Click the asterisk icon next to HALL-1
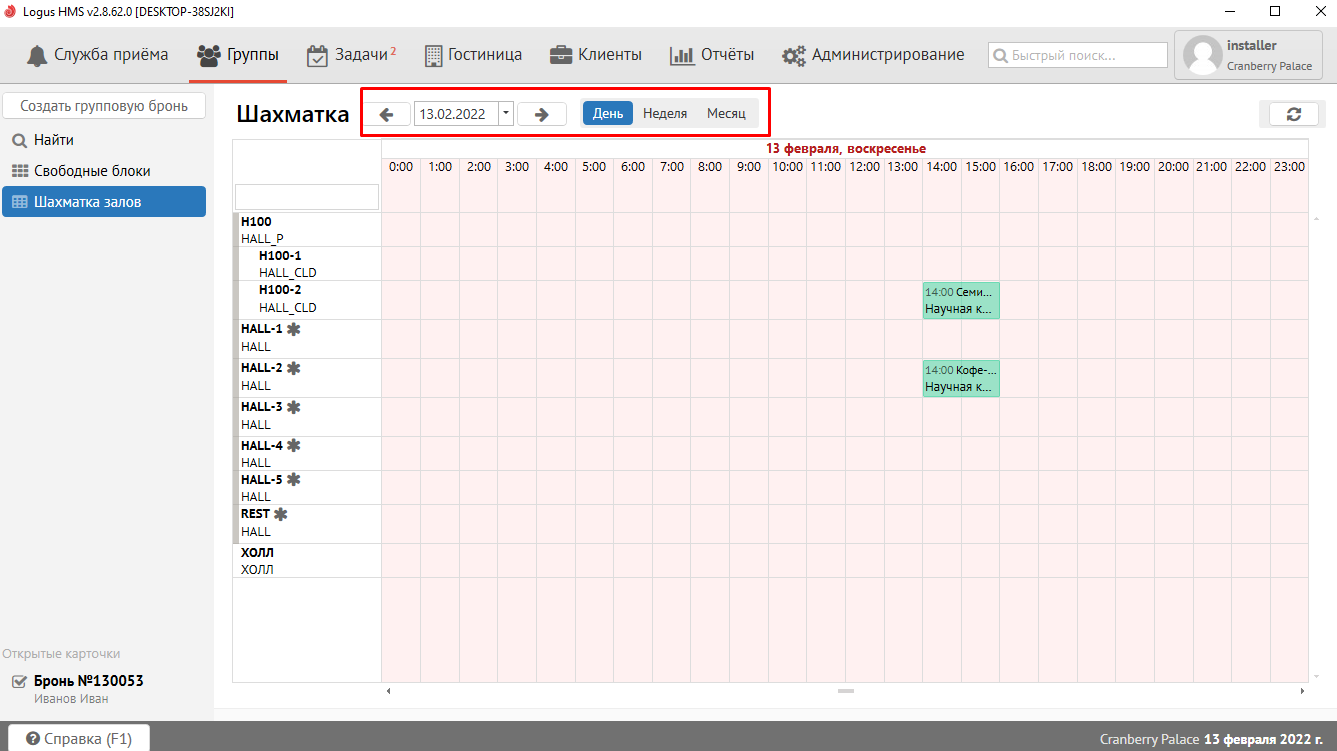Screen dimensions: 1337x751 [294, 329]
